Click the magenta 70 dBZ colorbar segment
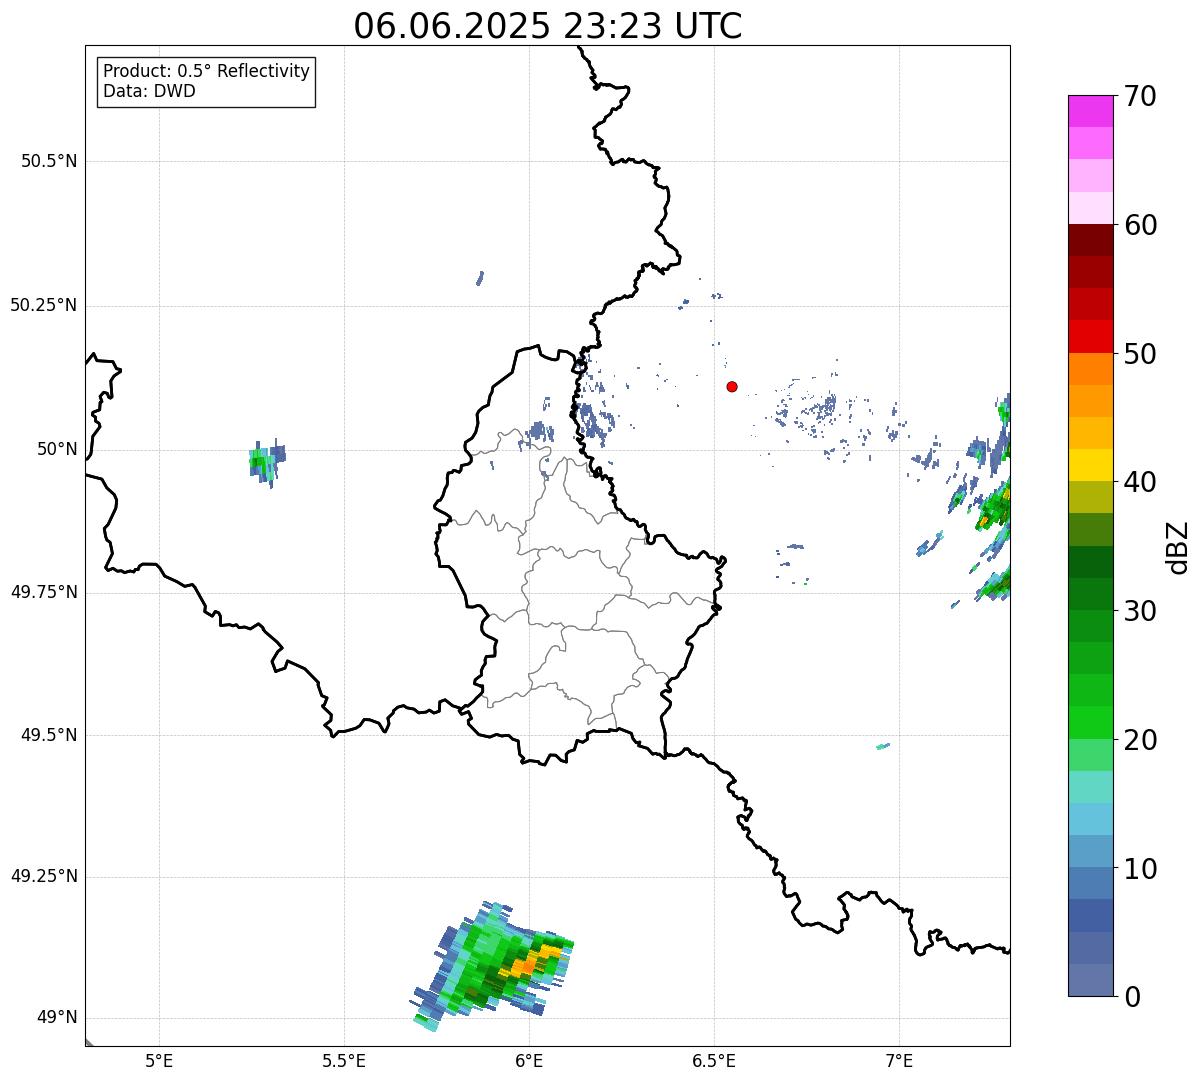Screen dimensions: 1202x1081 [x=1090, y=111]
